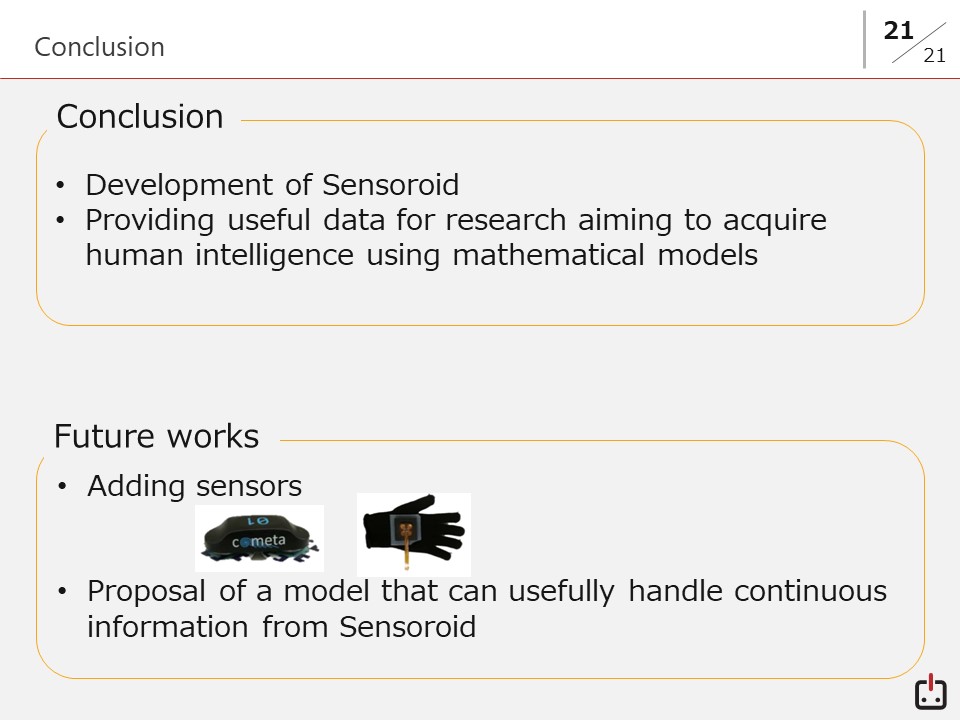Image resolution: width=960 pixels, height=720 pixels.
Task: Click the bold current slide number 21
Action: coord(899,31)
